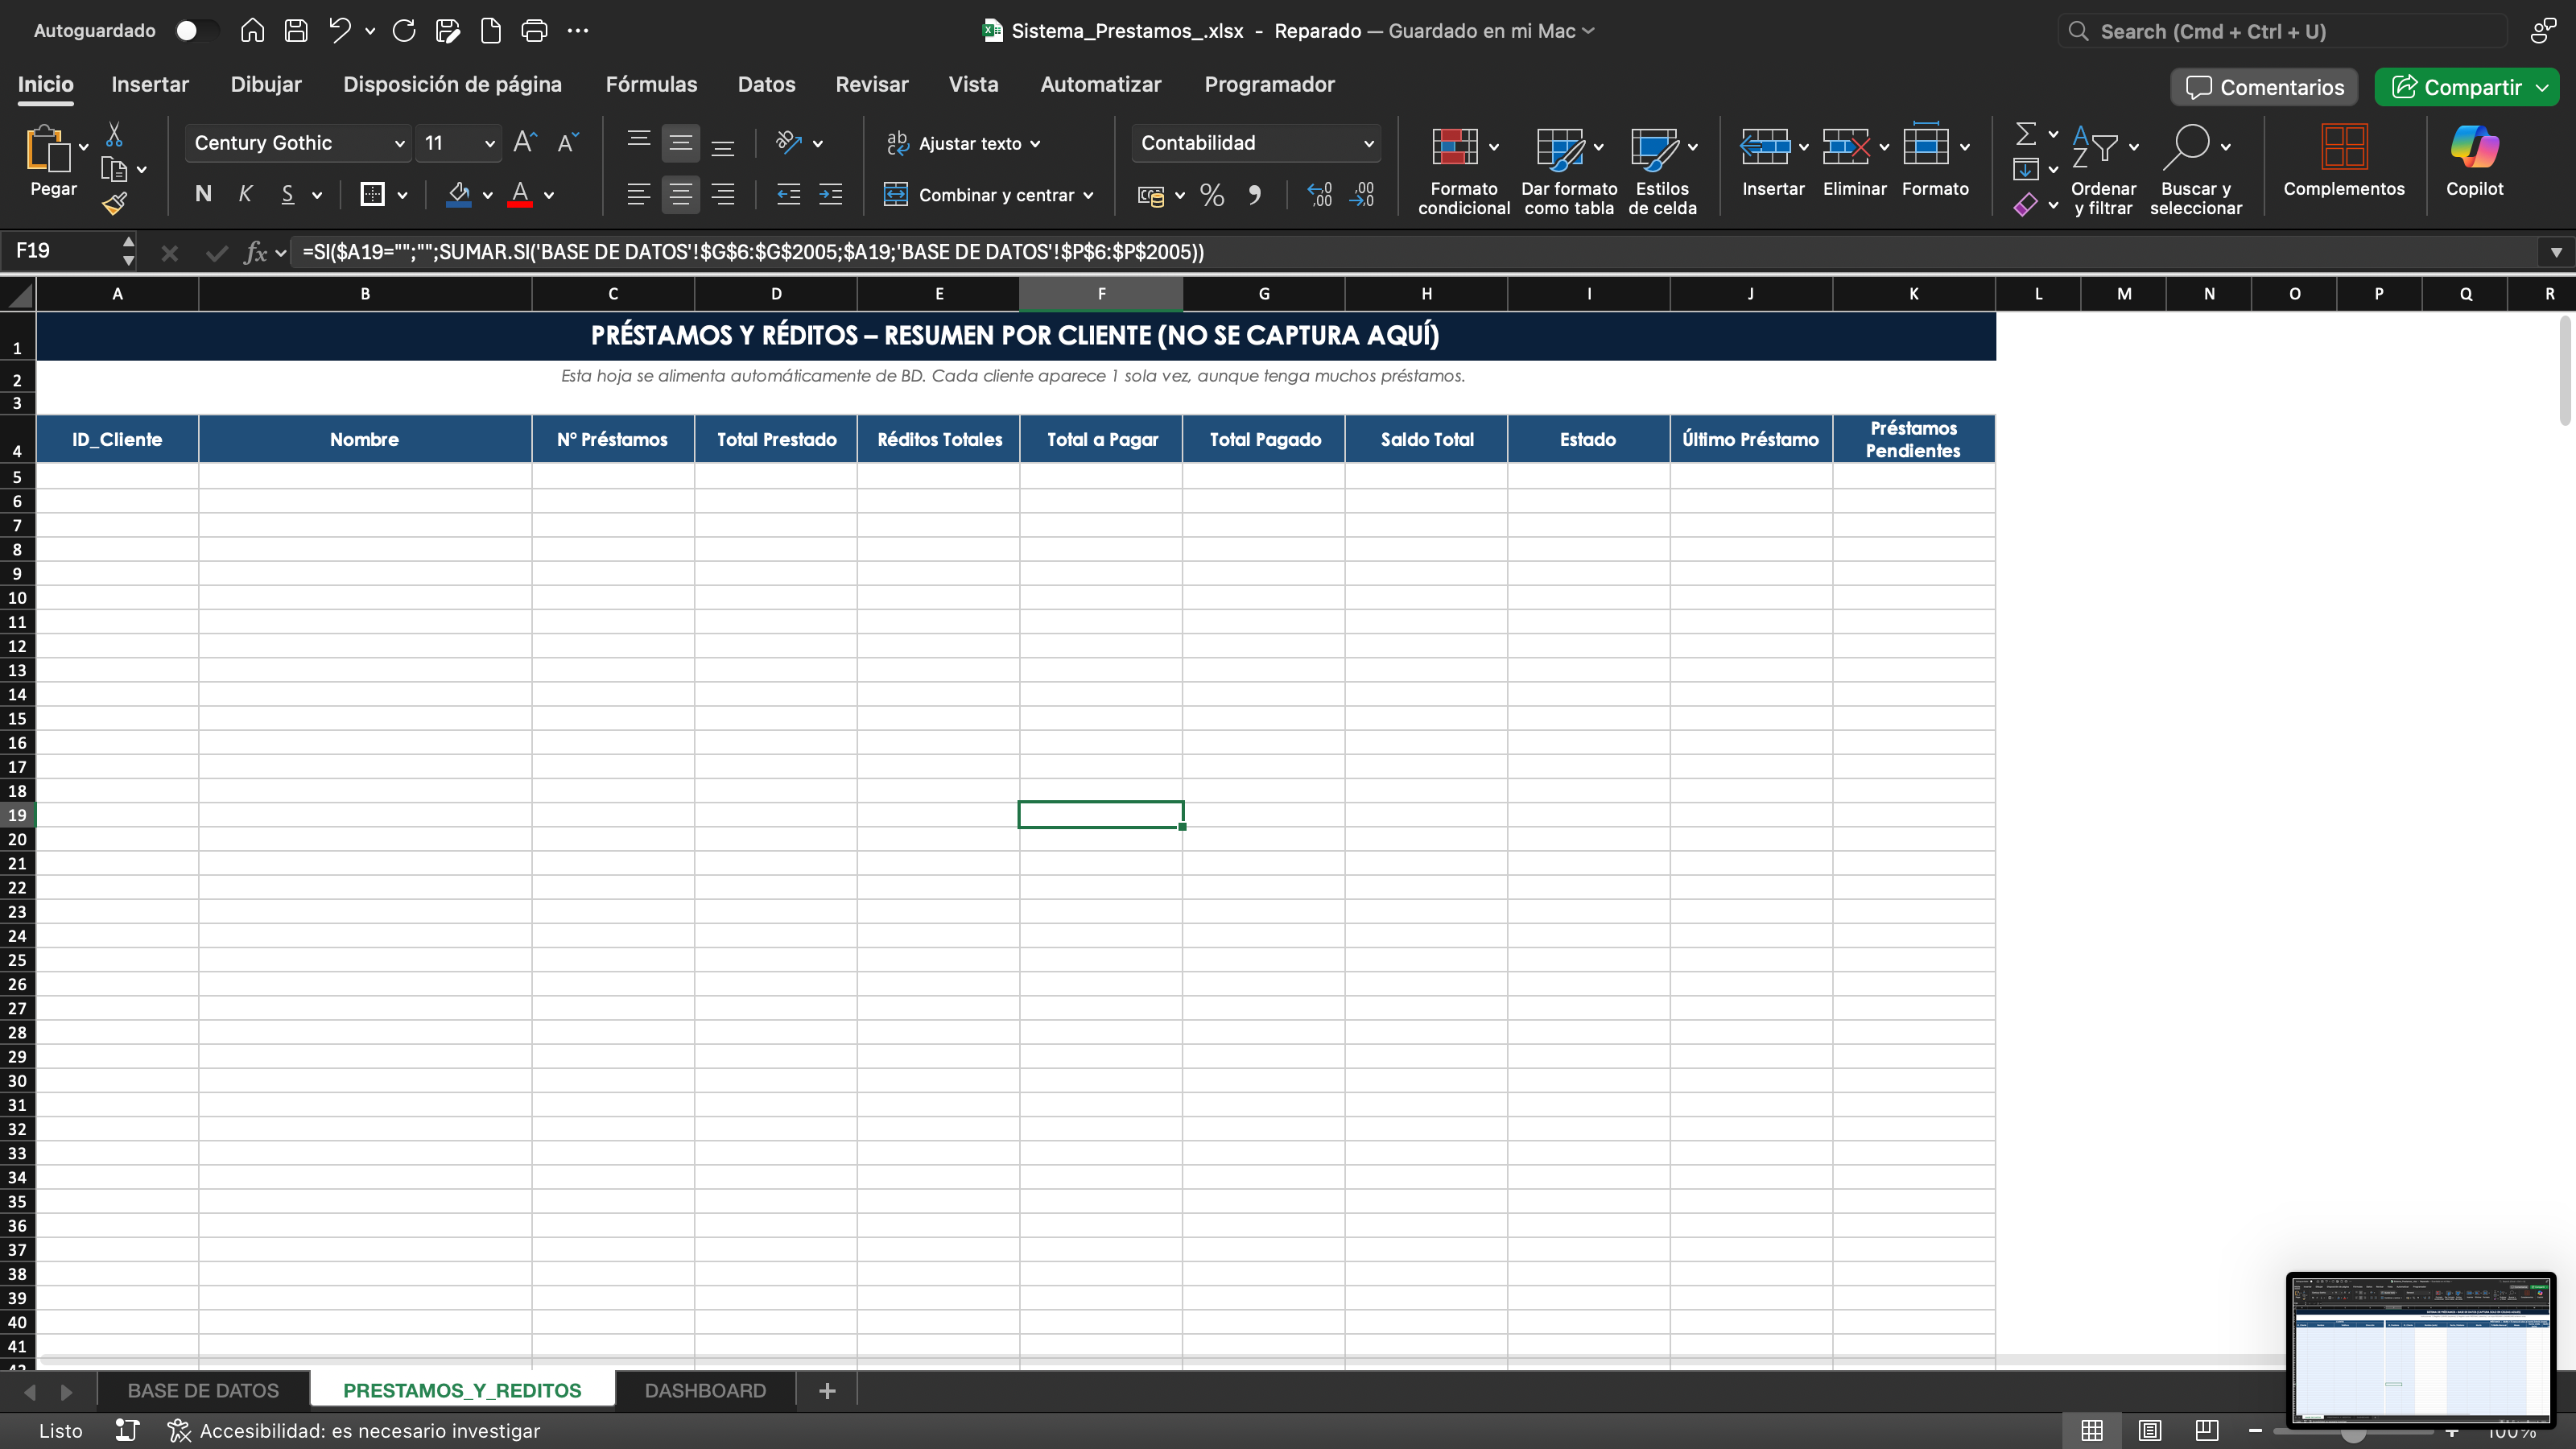The width and height of the screenshot is (2576, 1449).
Task: Switch to the DASHBOARD sheet tab
Action: click(705, 1391)
